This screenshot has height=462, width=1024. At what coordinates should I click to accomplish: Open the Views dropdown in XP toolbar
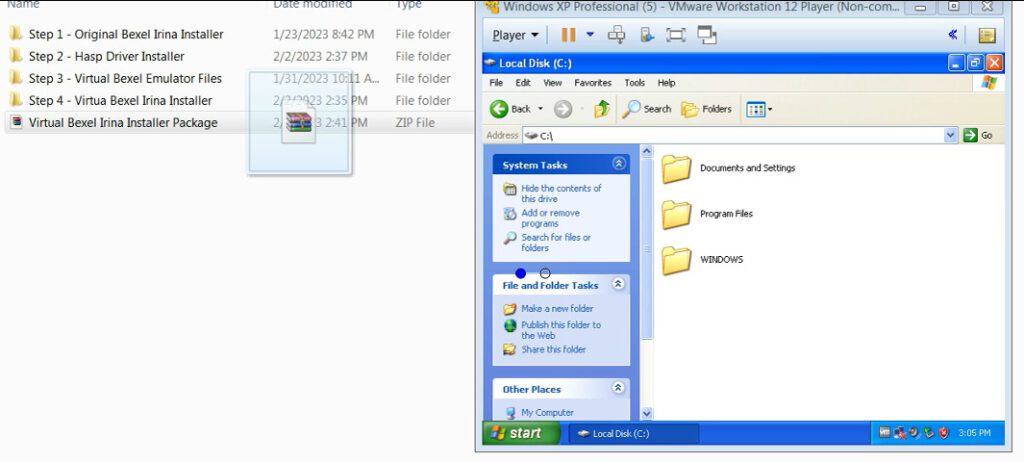760,109
